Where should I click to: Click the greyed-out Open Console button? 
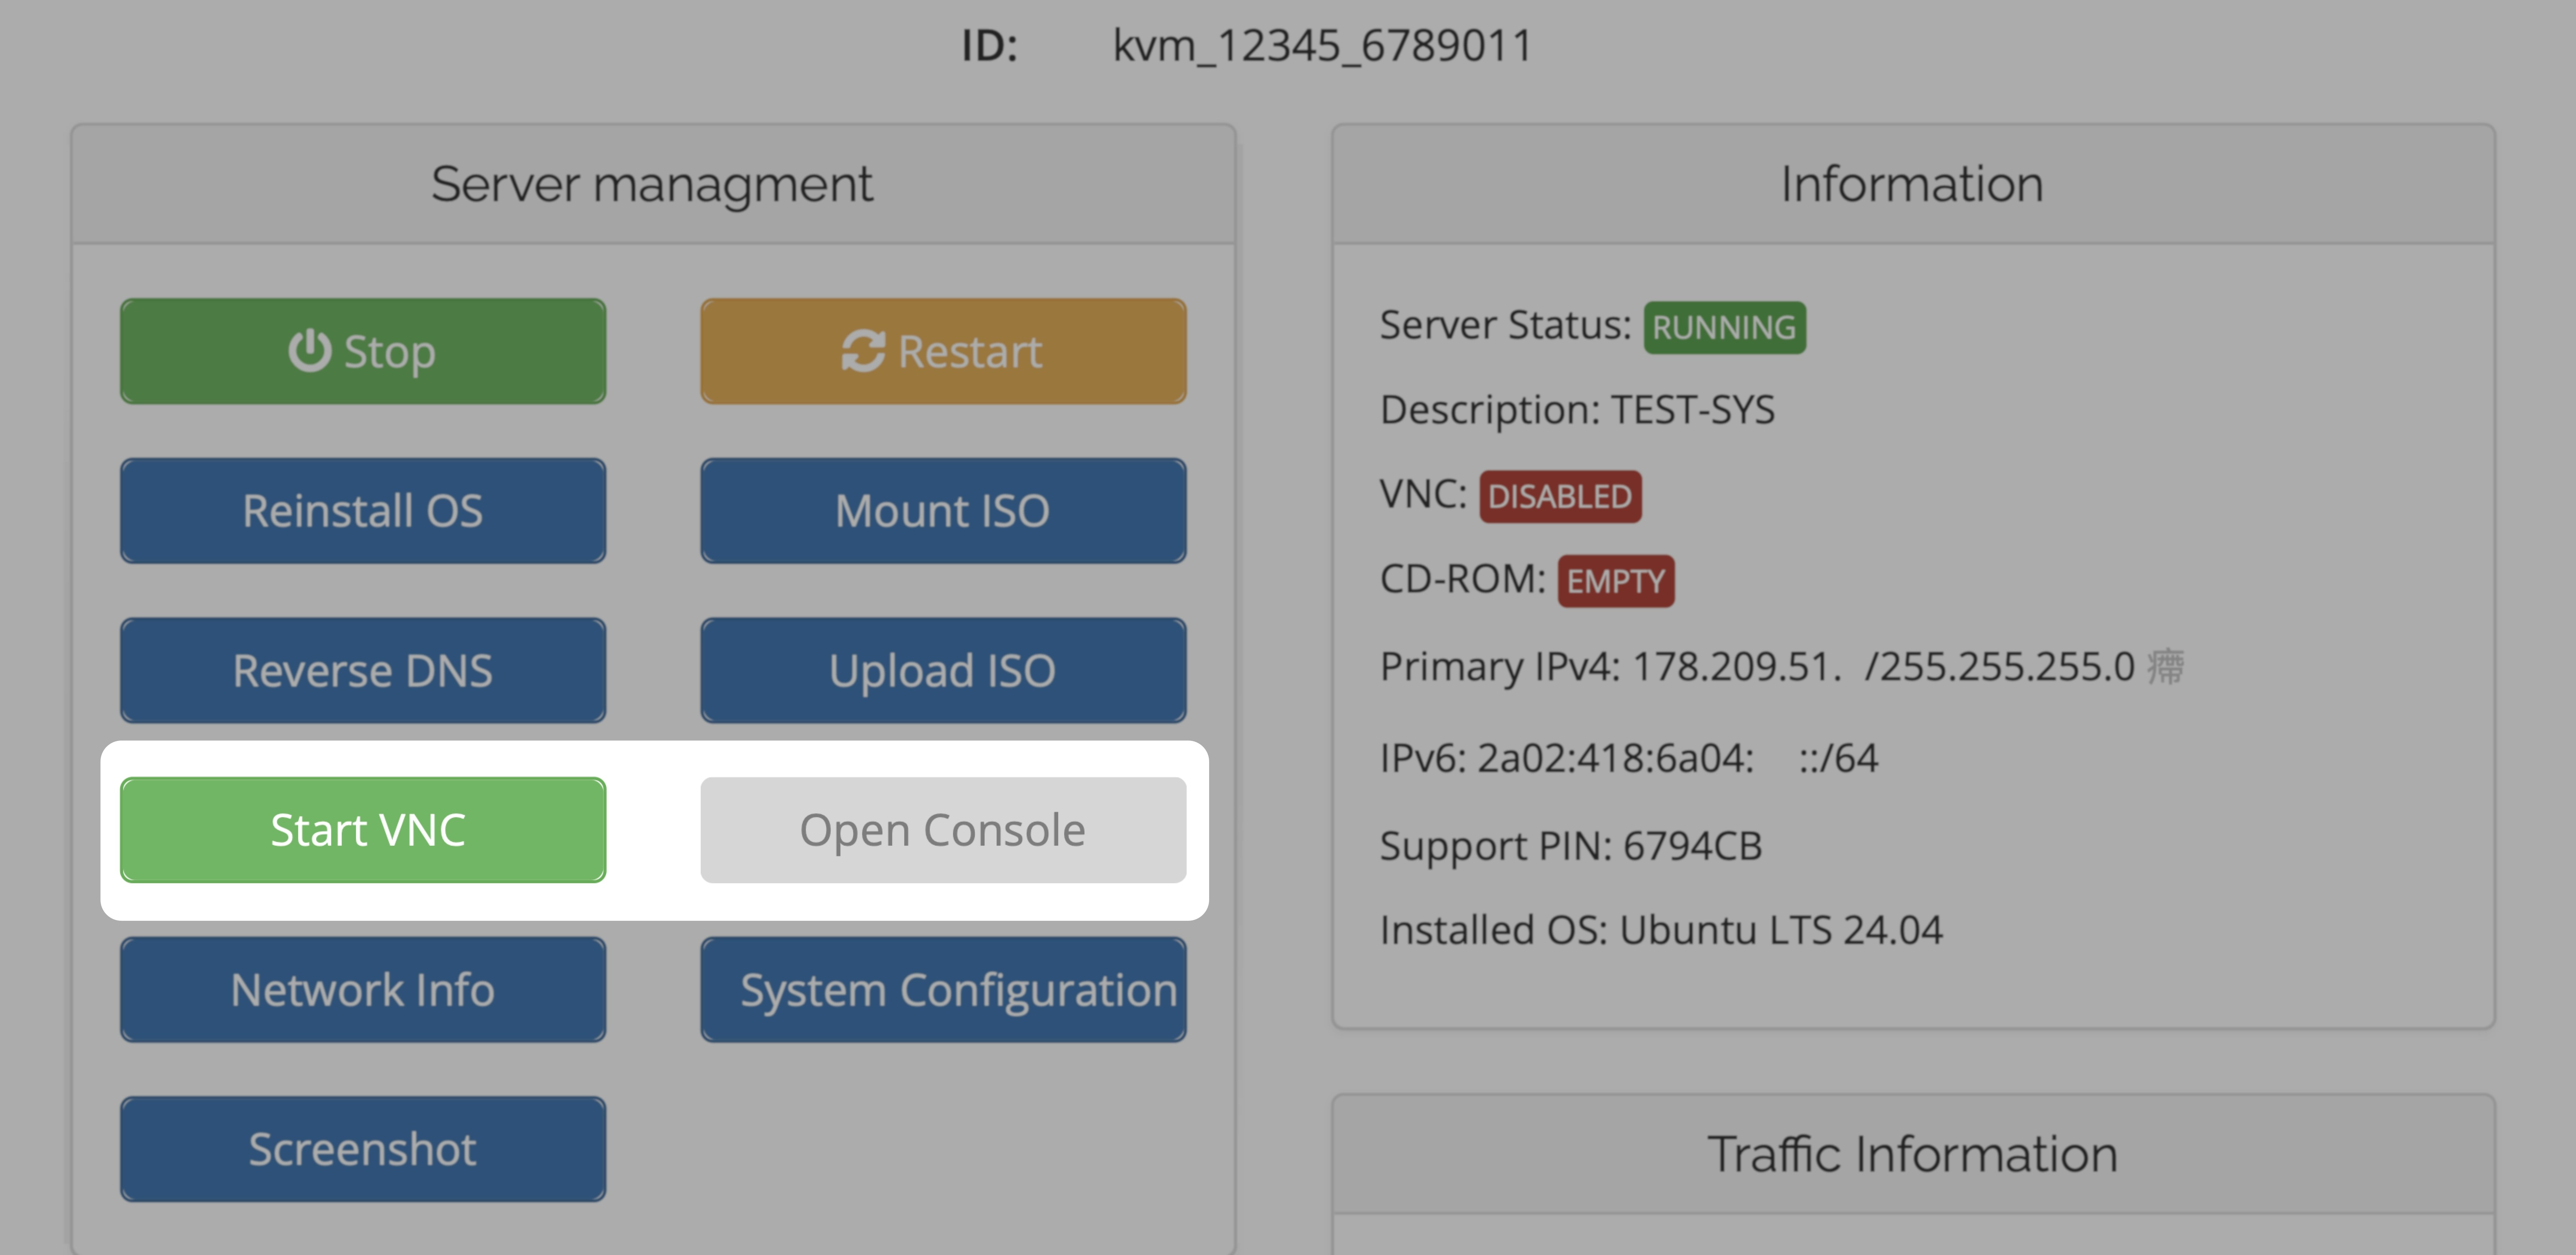click(x=943, y=830)
